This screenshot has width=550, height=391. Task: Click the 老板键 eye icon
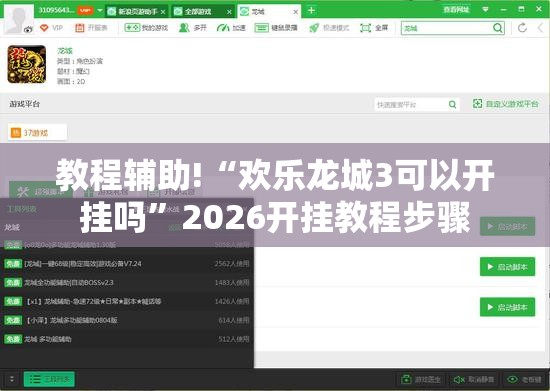click(512, 379)
